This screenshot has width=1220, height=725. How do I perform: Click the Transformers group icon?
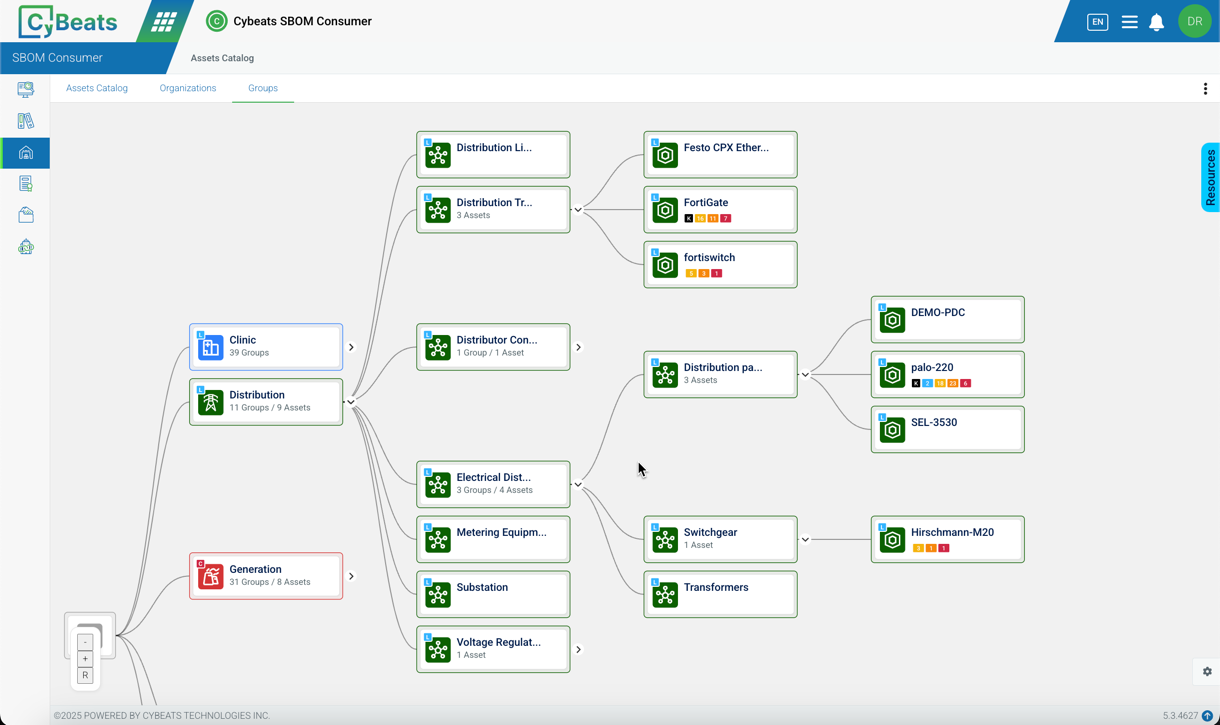pos(665,595)
